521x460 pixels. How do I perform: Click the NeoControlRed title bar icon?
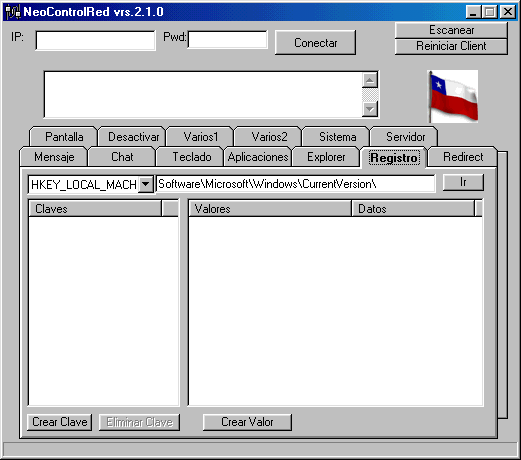[x=13, y=12]
